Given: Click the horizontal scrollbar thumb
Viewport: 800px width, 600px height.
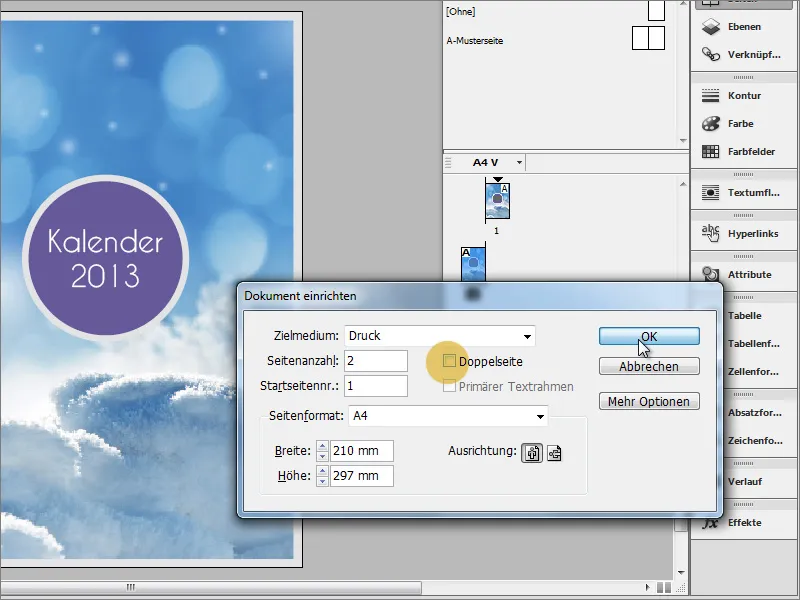Looking at the screenshot, I should click(211, 587).
